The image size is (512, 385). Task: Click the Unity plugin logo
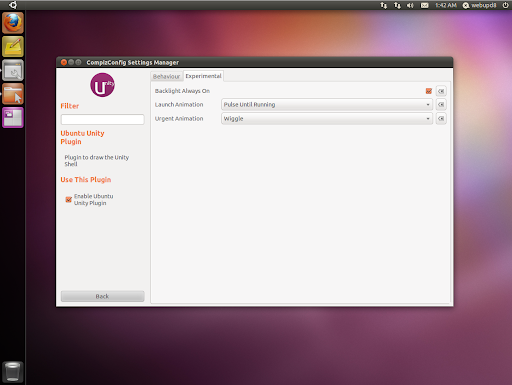(102, 85)
